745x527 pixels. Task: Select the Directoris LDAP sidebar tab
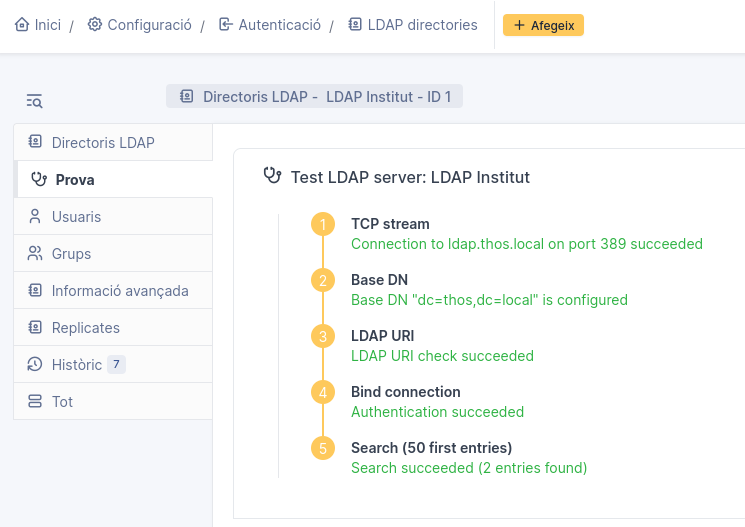[113, 143]
